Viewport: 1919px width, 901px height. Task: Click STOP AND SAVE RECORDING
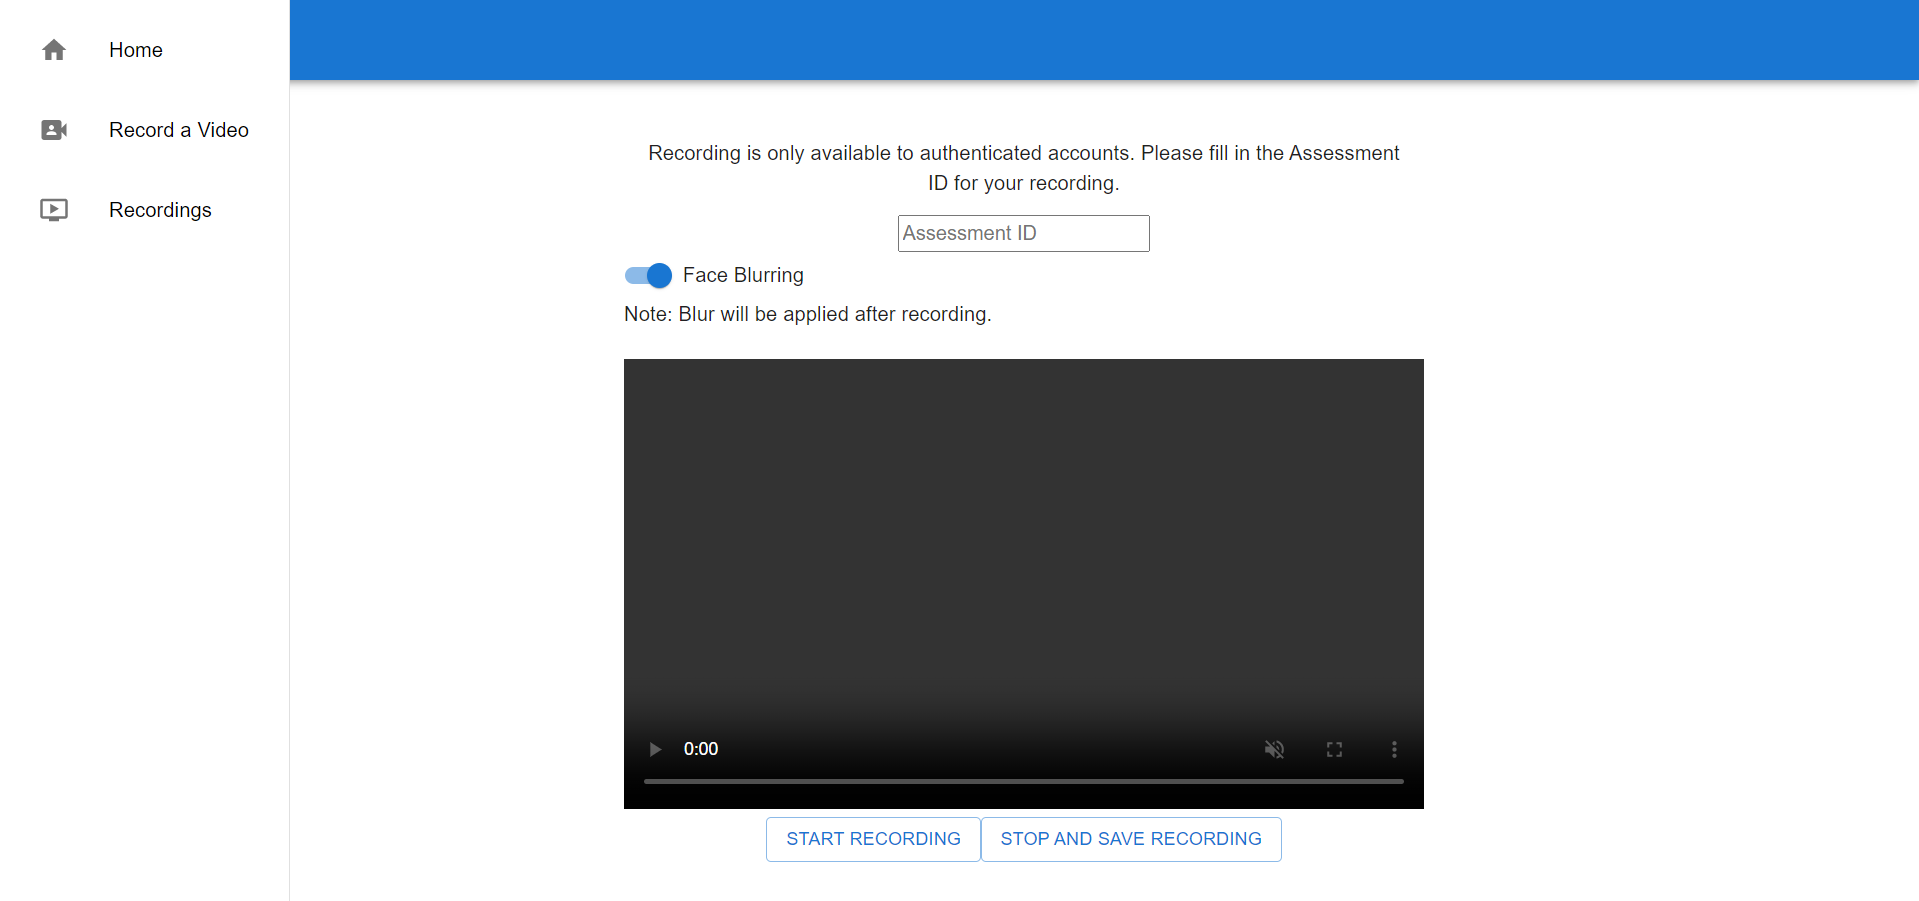(x=1130, y=839)
